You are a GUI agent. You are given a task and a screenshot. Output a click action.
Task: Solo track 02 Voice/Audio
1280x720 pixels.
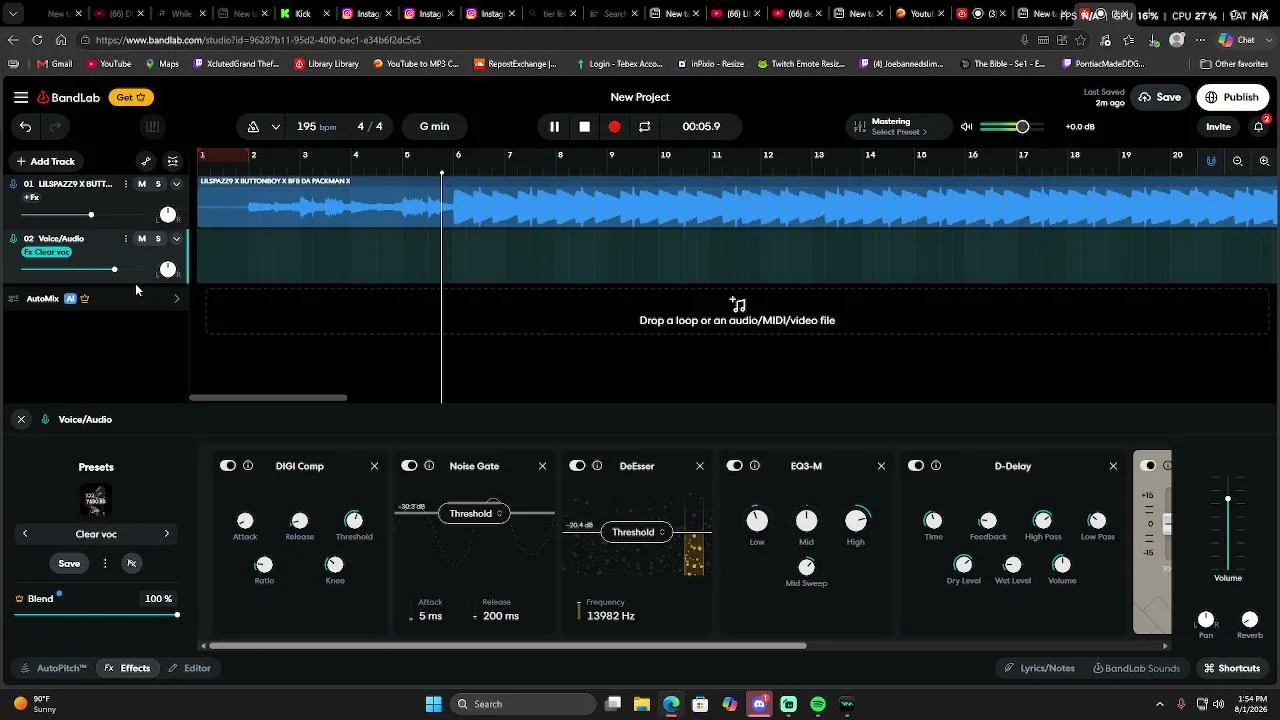tap(158, 239)
